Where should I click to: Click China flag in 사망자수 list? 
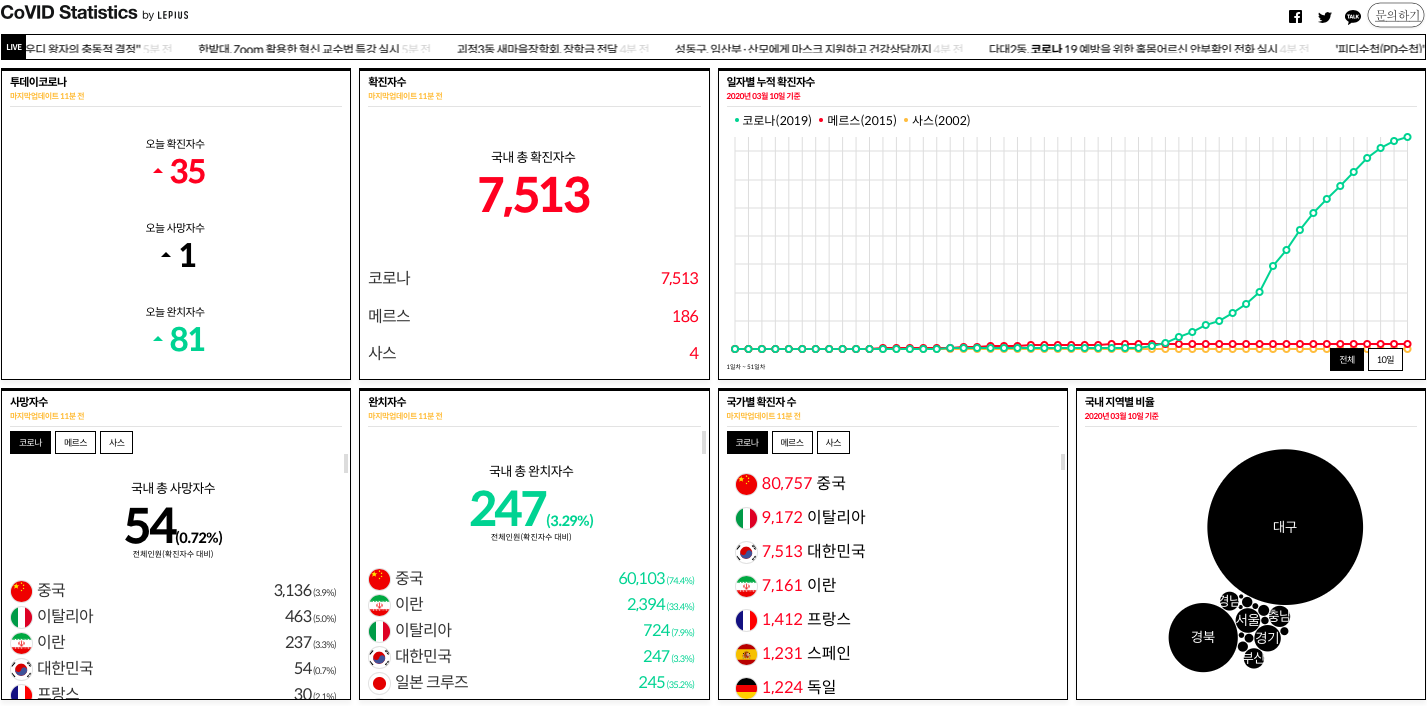pos(22,591)
